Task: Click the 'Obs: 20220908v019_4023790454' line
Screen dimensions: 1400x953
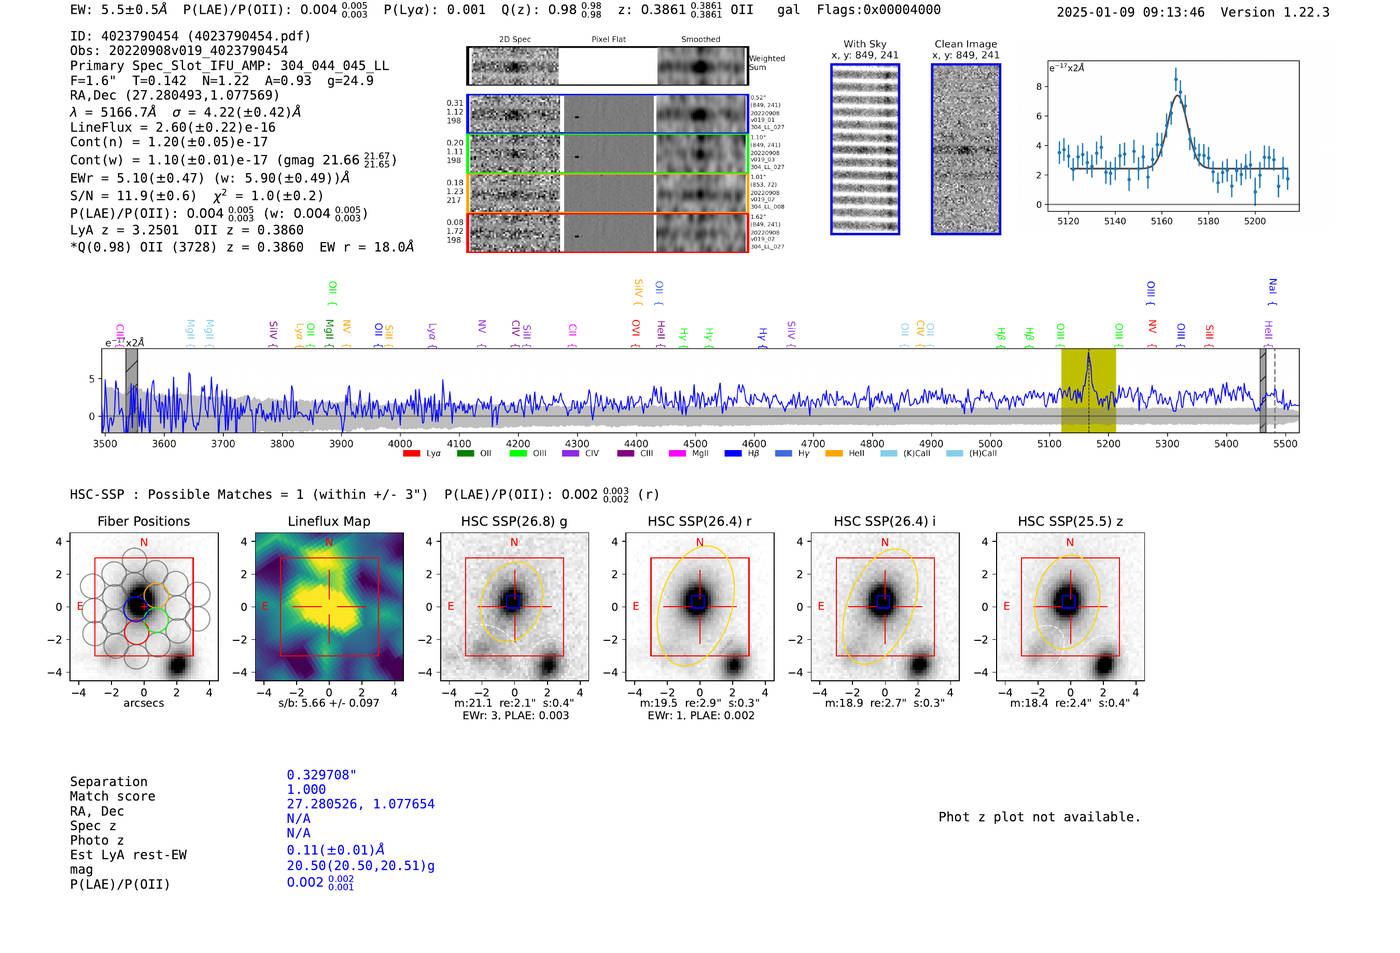Action: tap(179, 51)
